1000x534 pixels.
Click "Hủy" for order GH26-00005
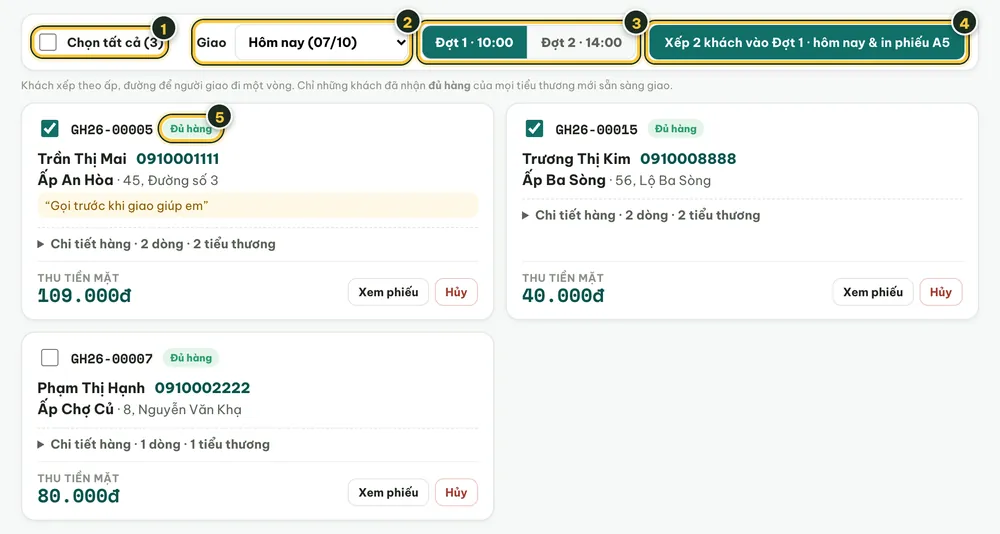(456, 292)
